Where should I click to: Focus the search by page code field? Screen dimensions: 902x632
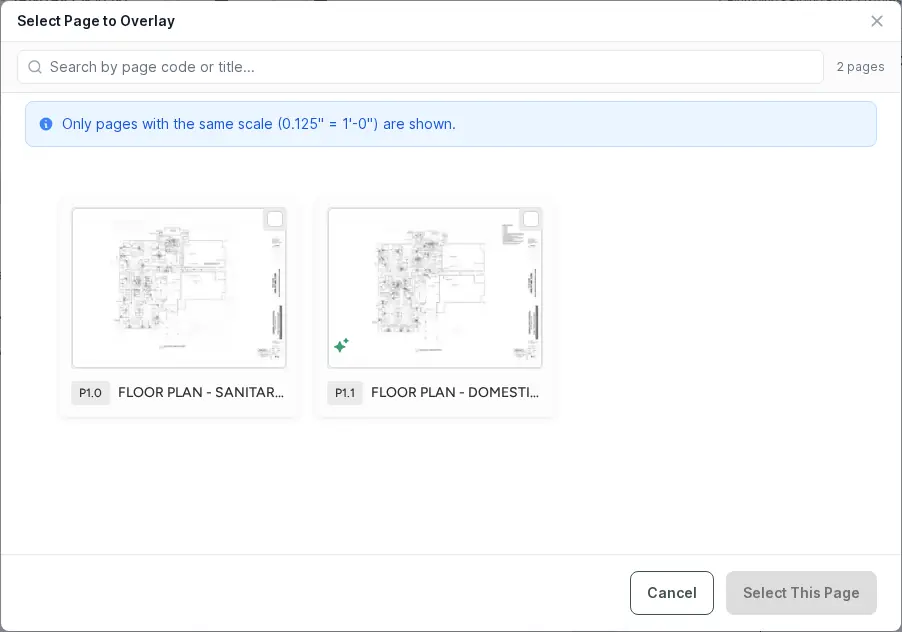tap(420, 67)
